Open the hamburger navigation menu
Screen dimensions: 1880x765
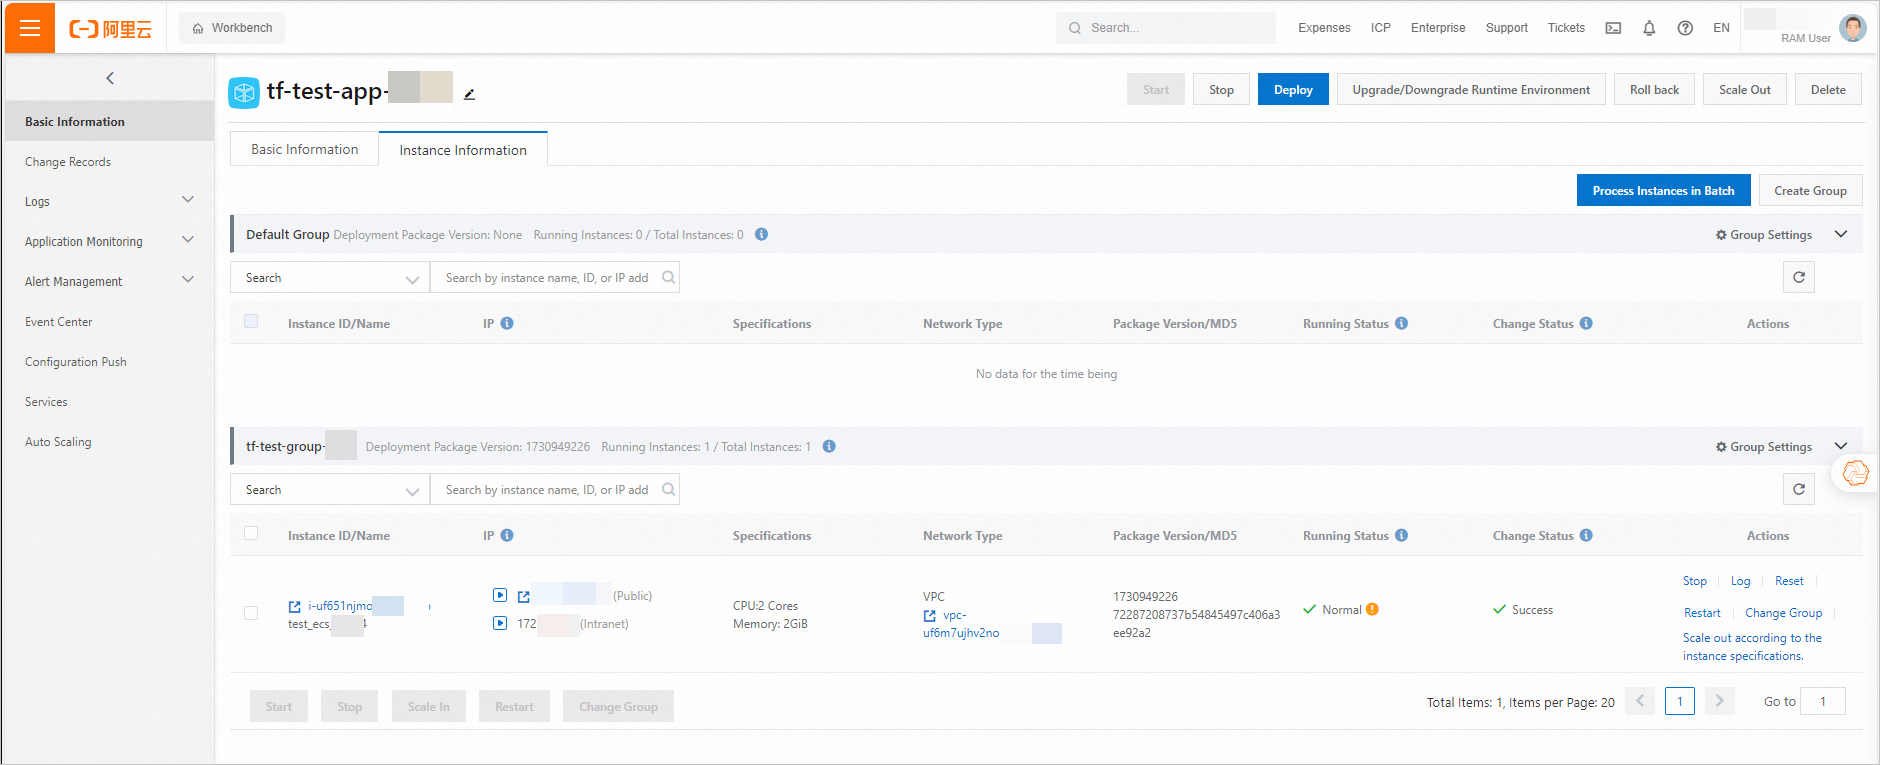[x=30, y=28]
